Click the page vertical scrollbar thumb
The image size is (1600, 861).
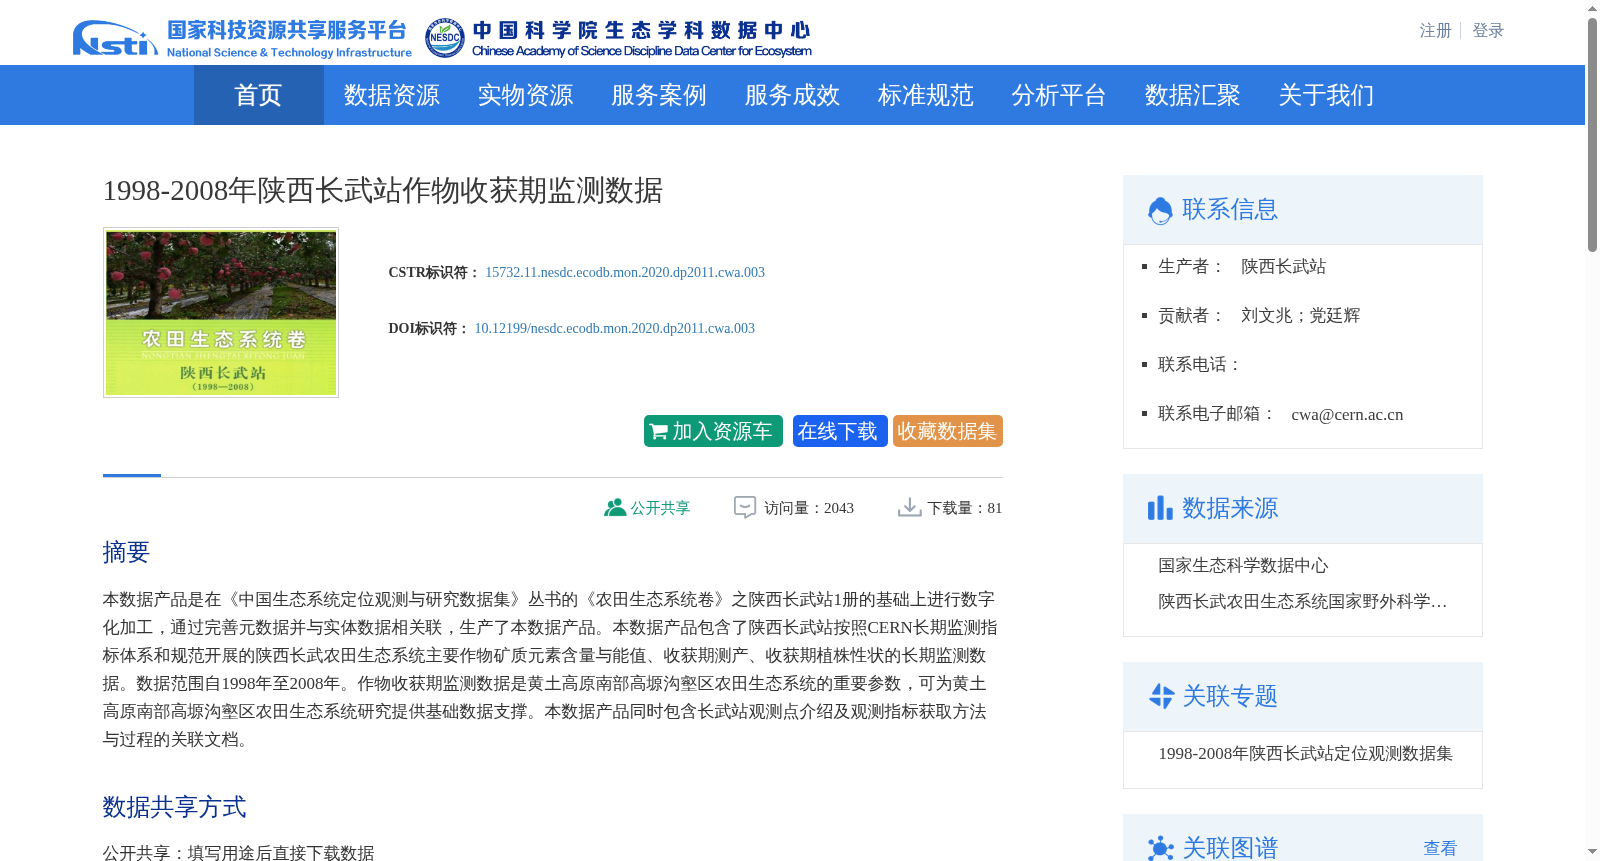[x=1592, y=135]
